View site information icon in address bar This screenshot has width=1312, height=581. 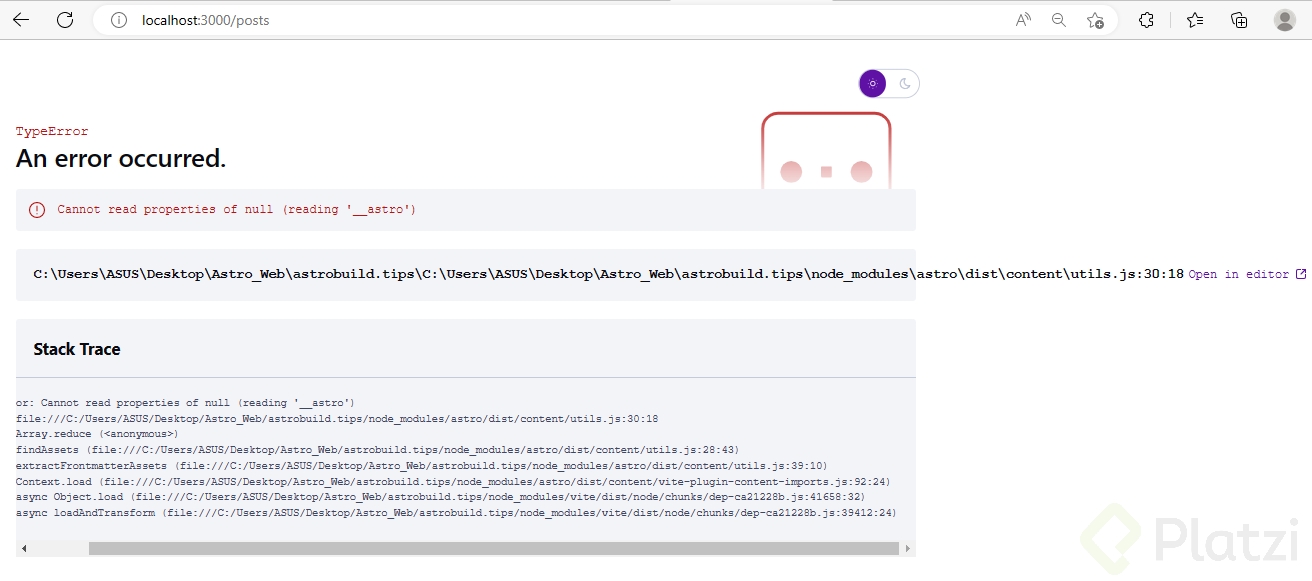tap(120, 20)
